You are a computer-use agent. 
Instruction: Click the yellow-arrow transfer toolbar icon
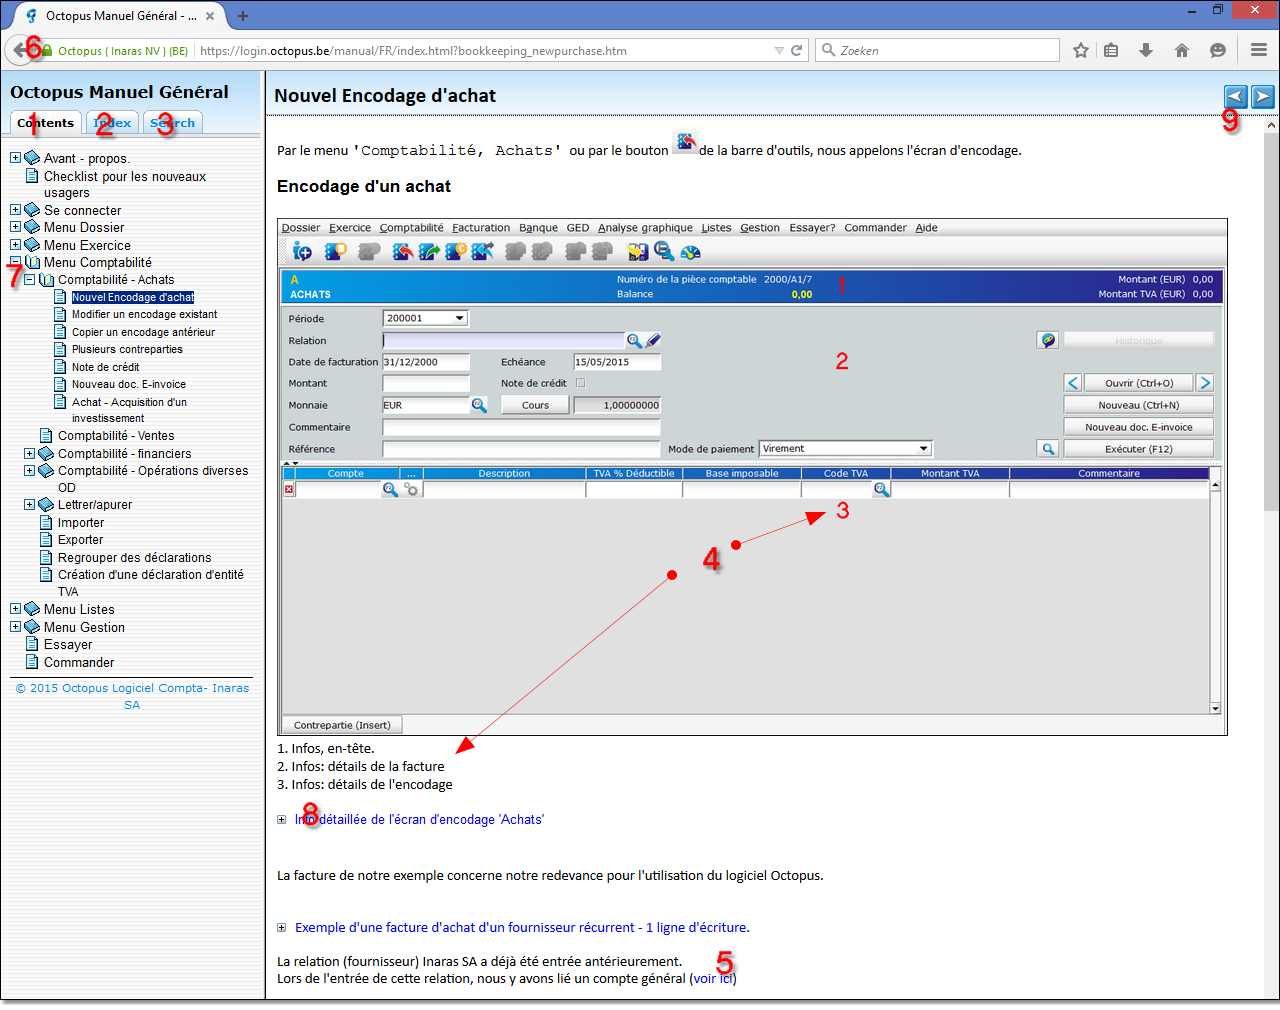coord(637,251)
